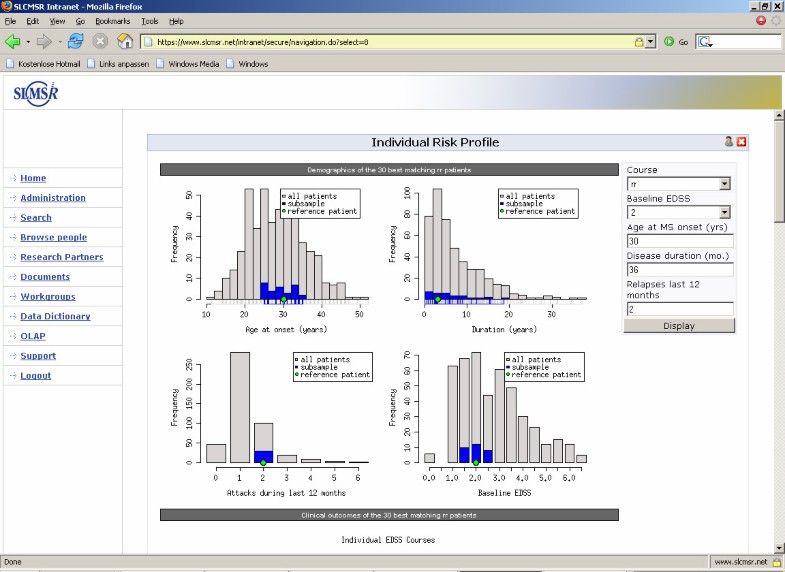Open the View menu
Screen dimensions: 785x572
[x=57, y=21]
